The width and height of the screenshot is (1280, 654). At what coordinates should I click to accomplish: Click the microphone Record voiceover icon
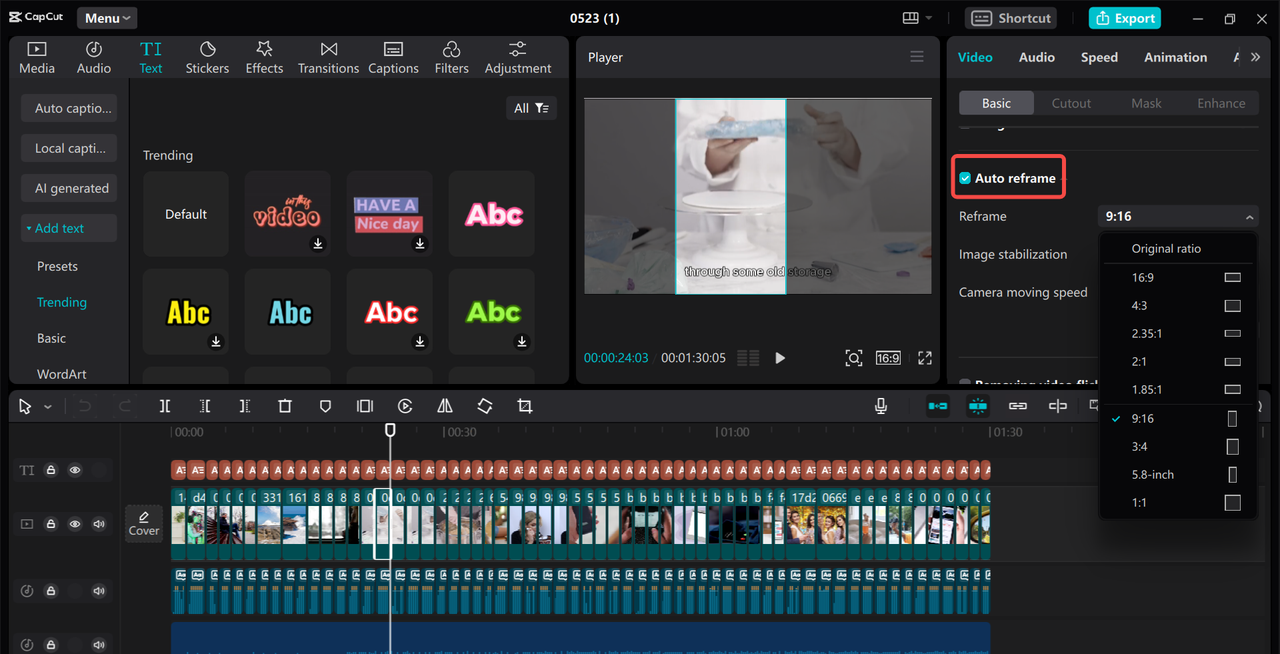[881, 406]
